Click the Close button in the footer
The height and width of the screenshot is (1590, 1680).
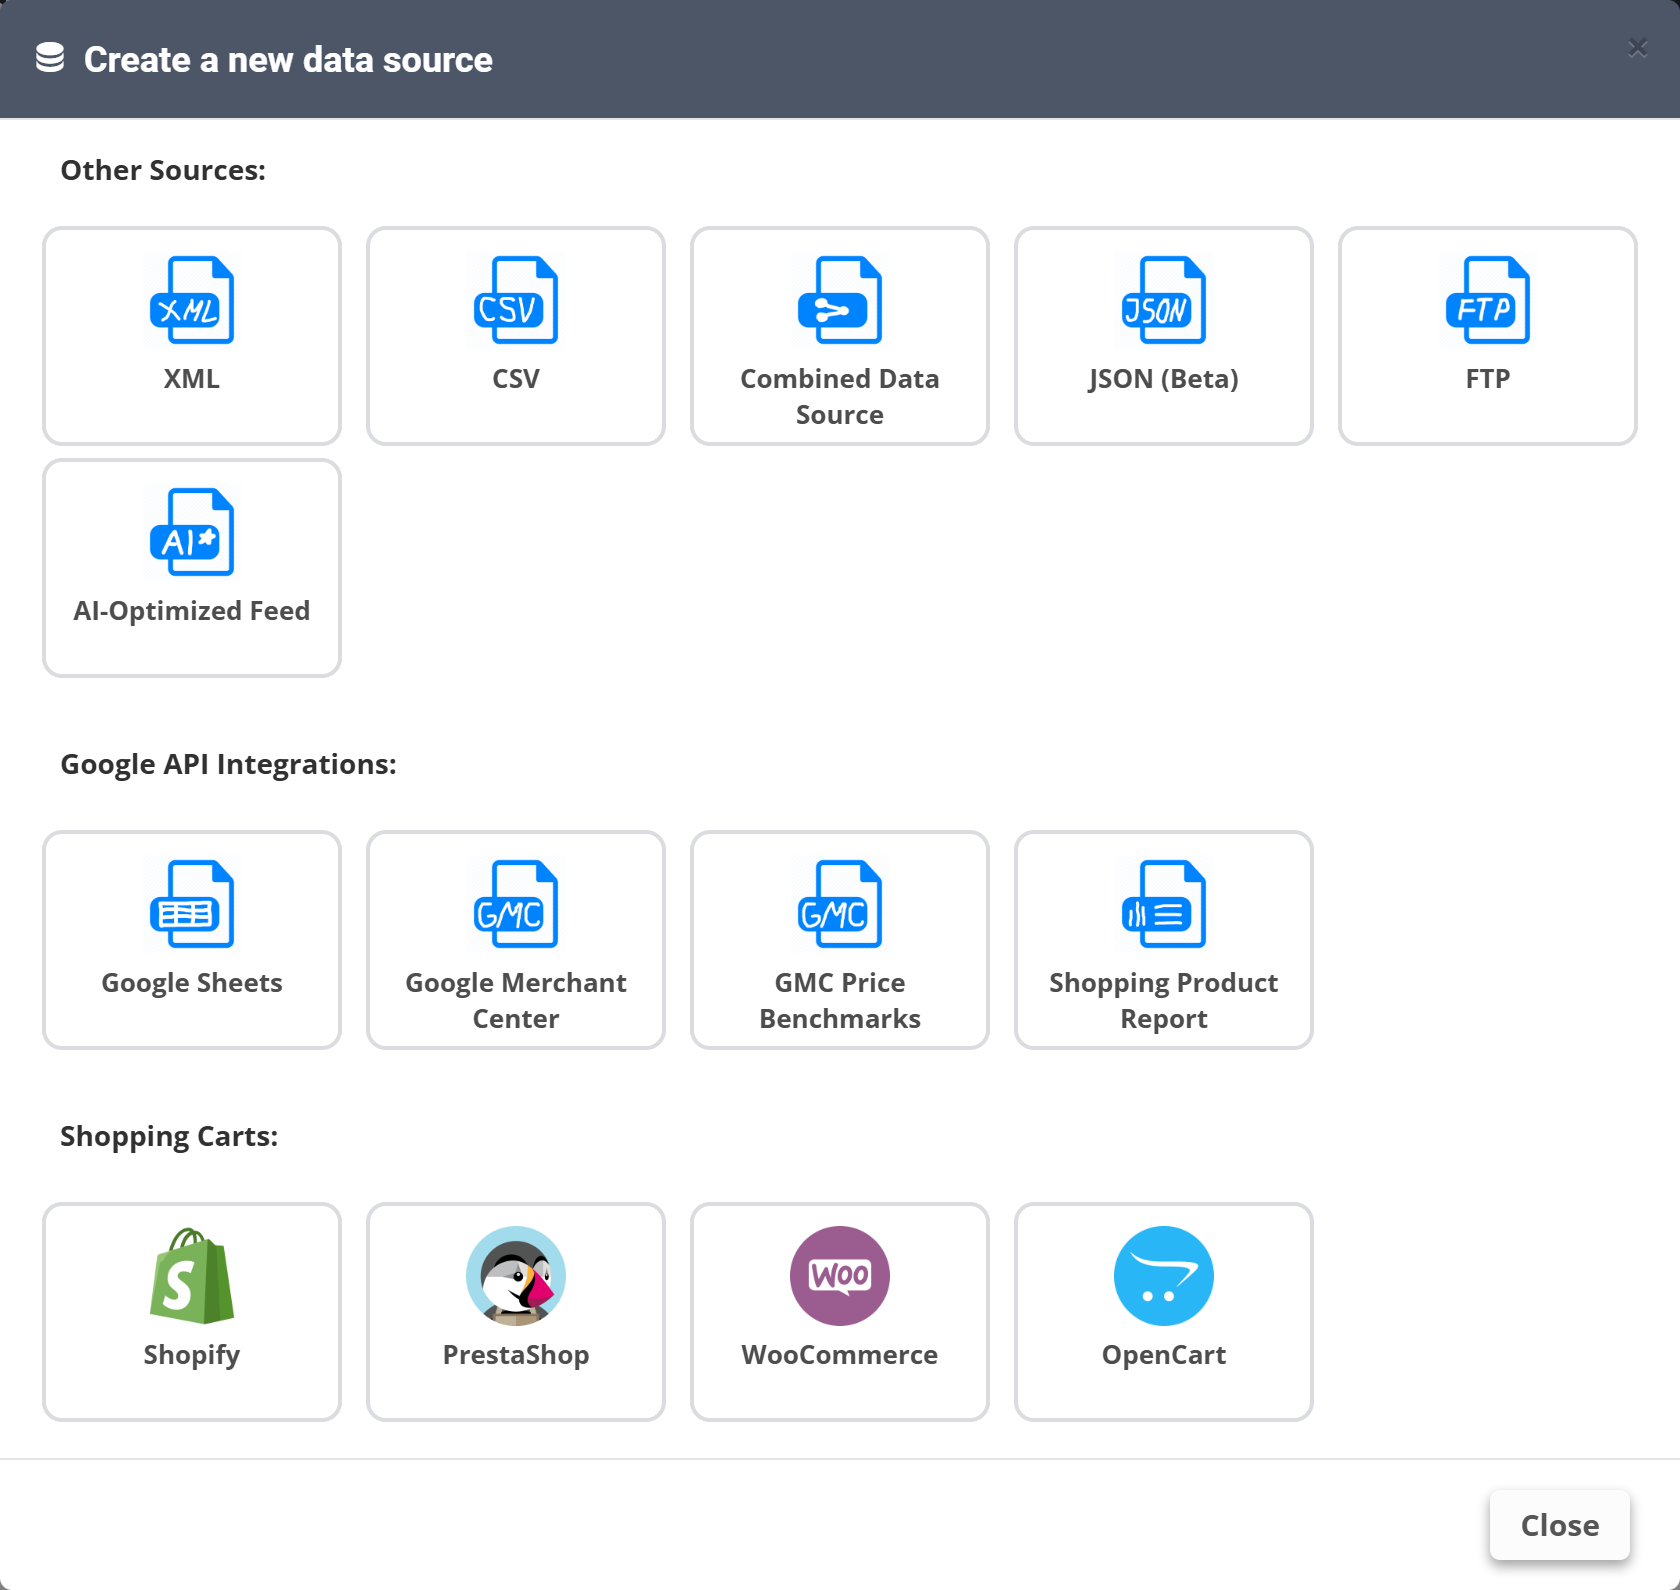(1560, 1525)
